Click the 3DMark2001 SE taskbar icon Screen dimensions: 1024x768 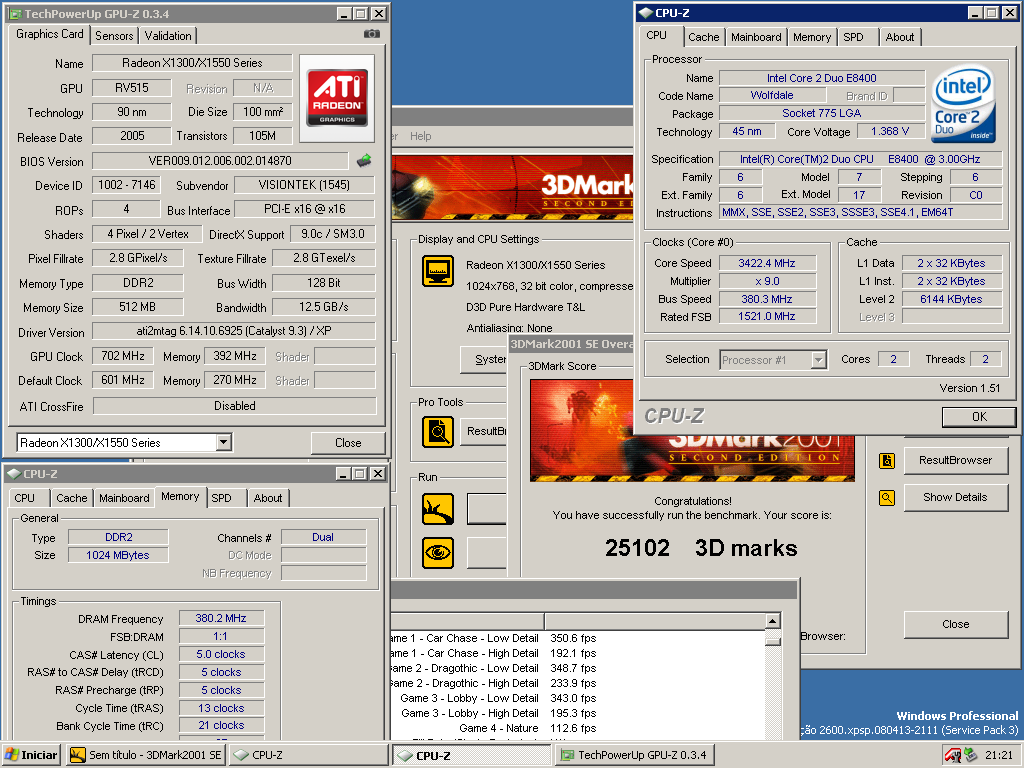(x=77, y=755)
